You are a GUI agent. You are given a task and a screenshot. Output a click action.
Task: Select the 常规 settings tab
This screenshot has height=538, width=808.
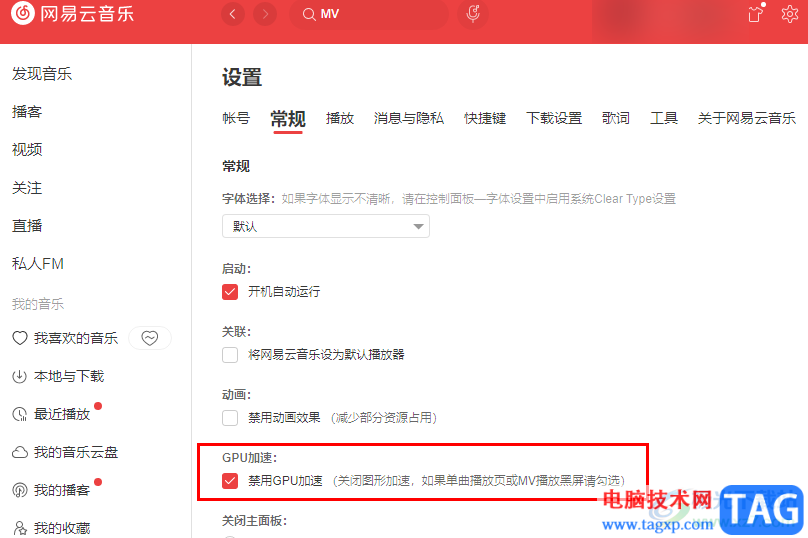coord(288,119)
